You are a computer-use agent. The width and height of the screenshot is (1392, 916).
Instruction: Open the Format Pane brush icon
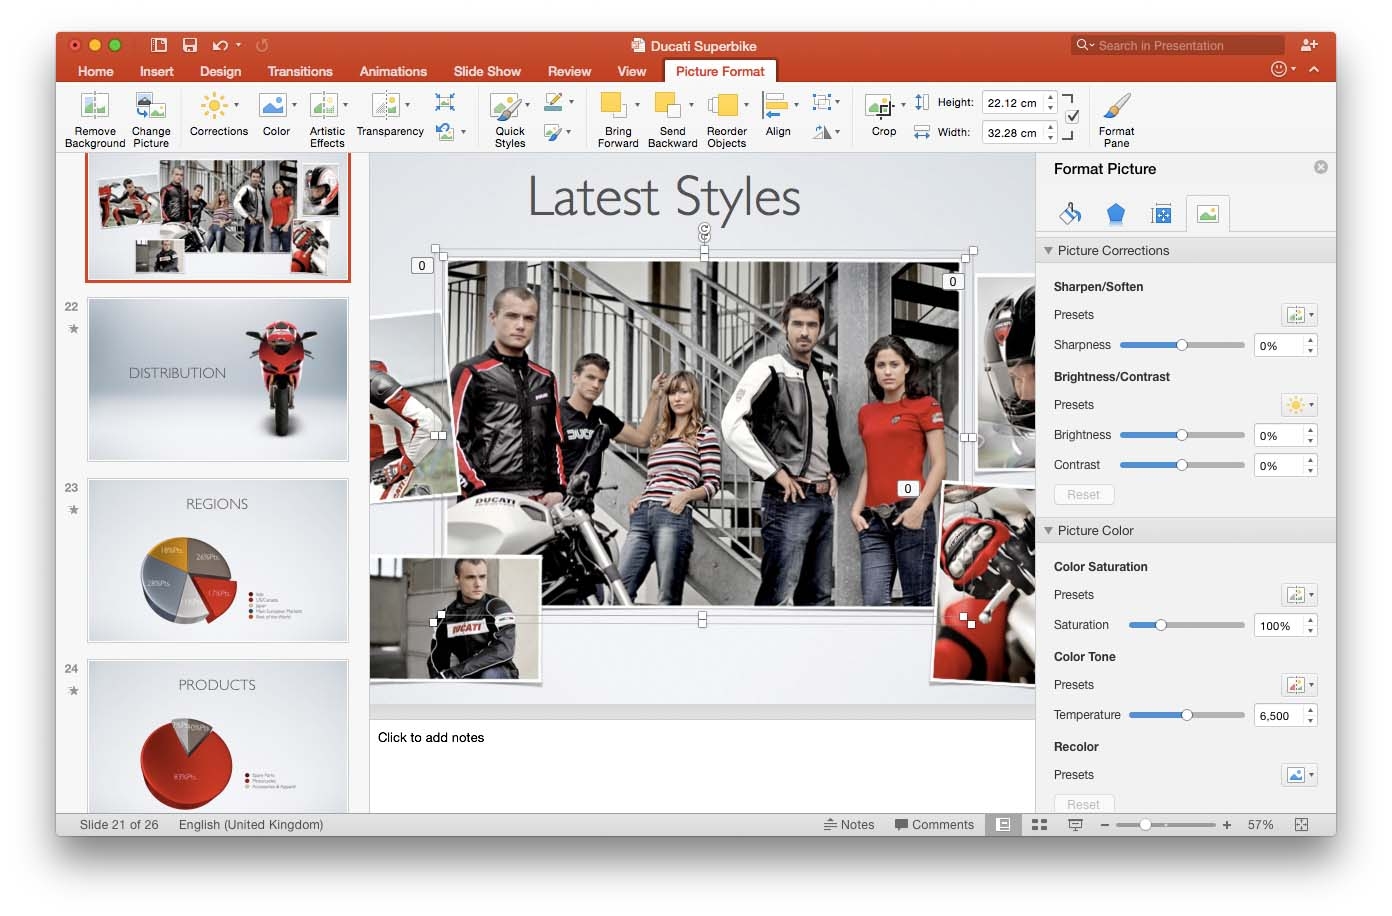1116,105
